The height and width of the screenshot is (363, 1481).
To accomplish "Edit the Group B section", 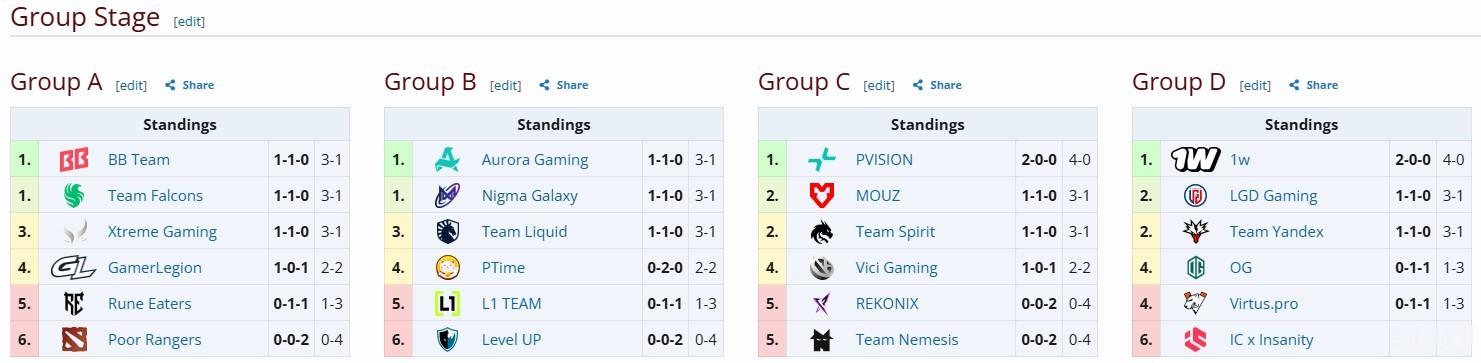I will point(506,85).
